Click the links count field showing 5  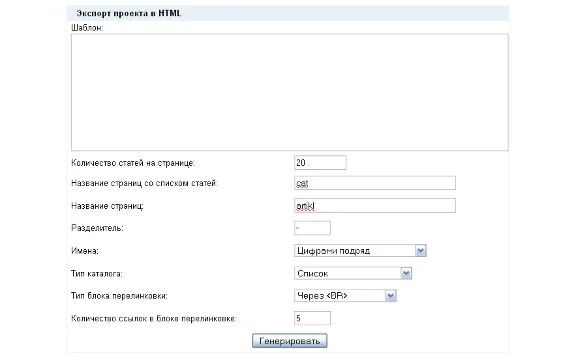point(313,318)
